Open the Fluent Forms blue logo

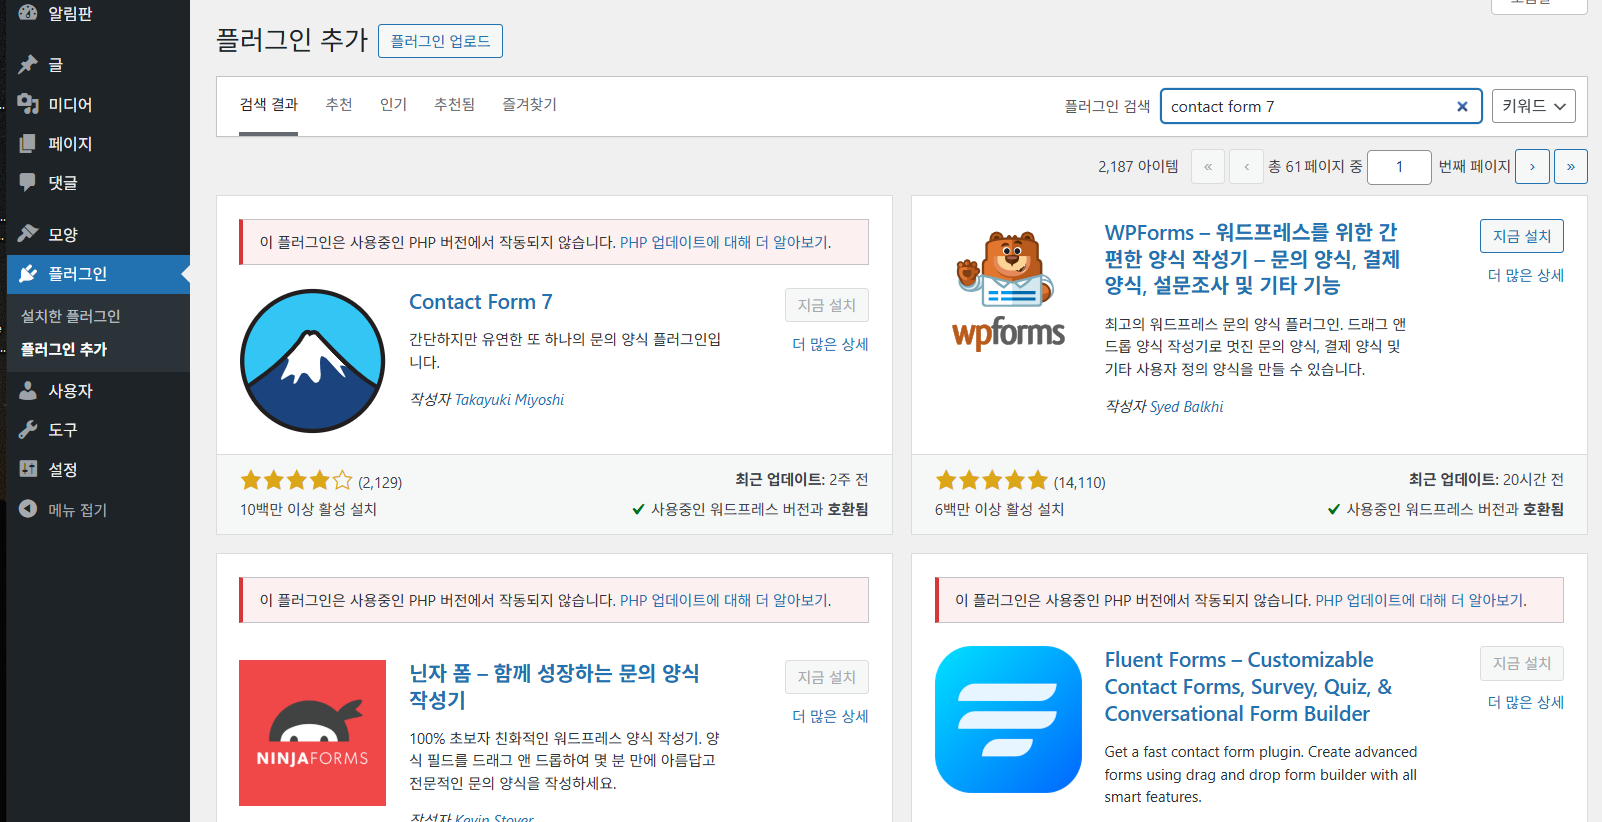(x=1008, y=719)
